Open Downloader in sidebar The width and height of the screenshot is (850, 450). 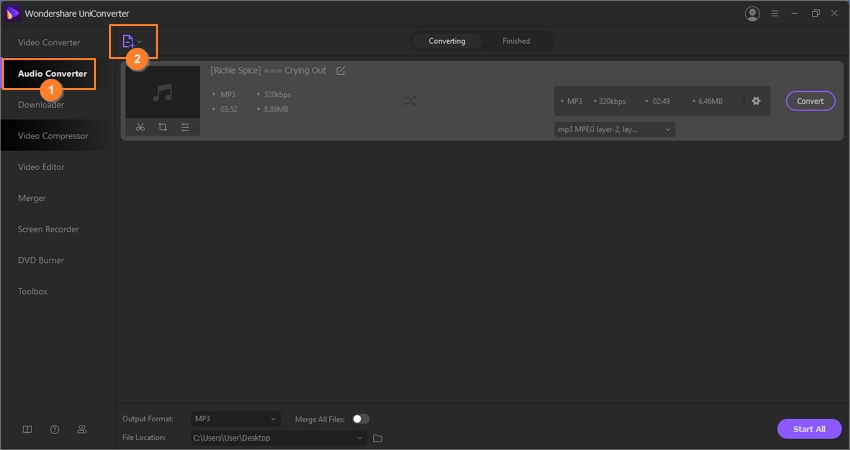[41, 105]
